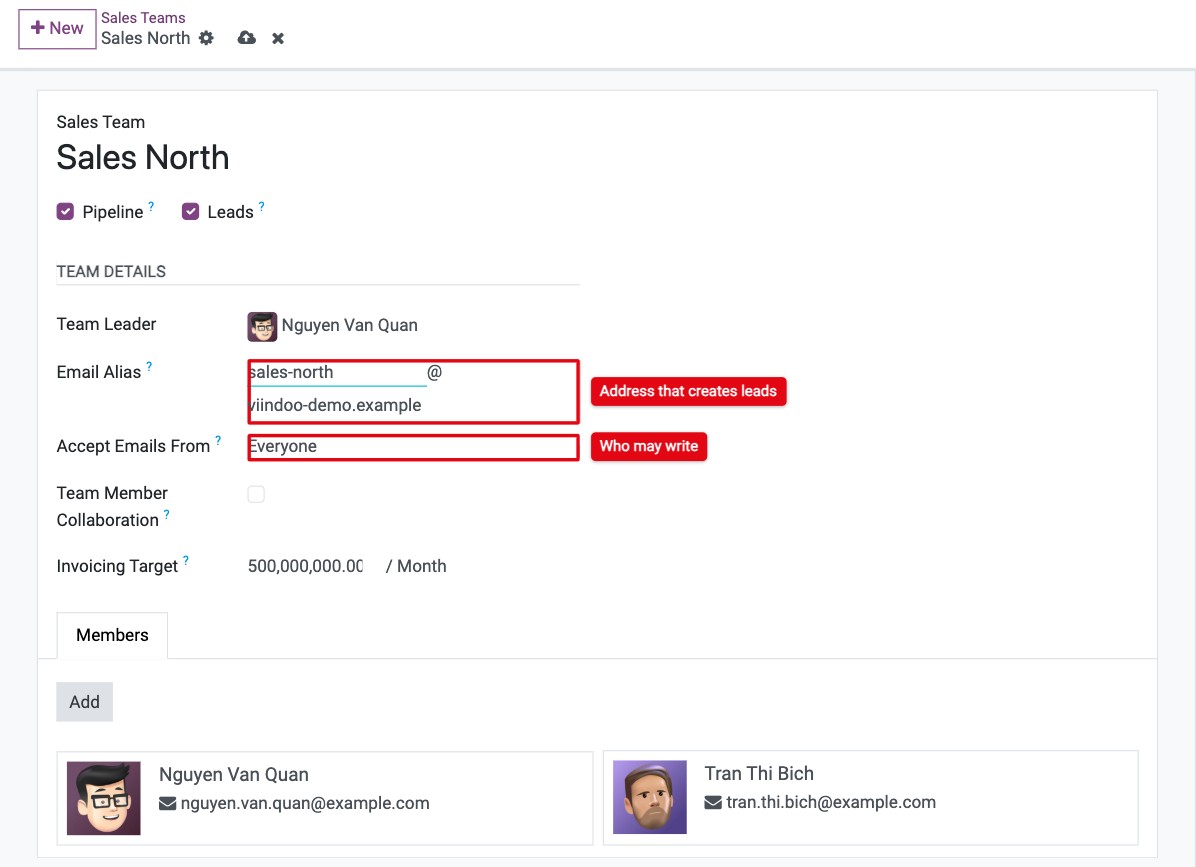Open help tooltip next to Leads

point(262,206)
